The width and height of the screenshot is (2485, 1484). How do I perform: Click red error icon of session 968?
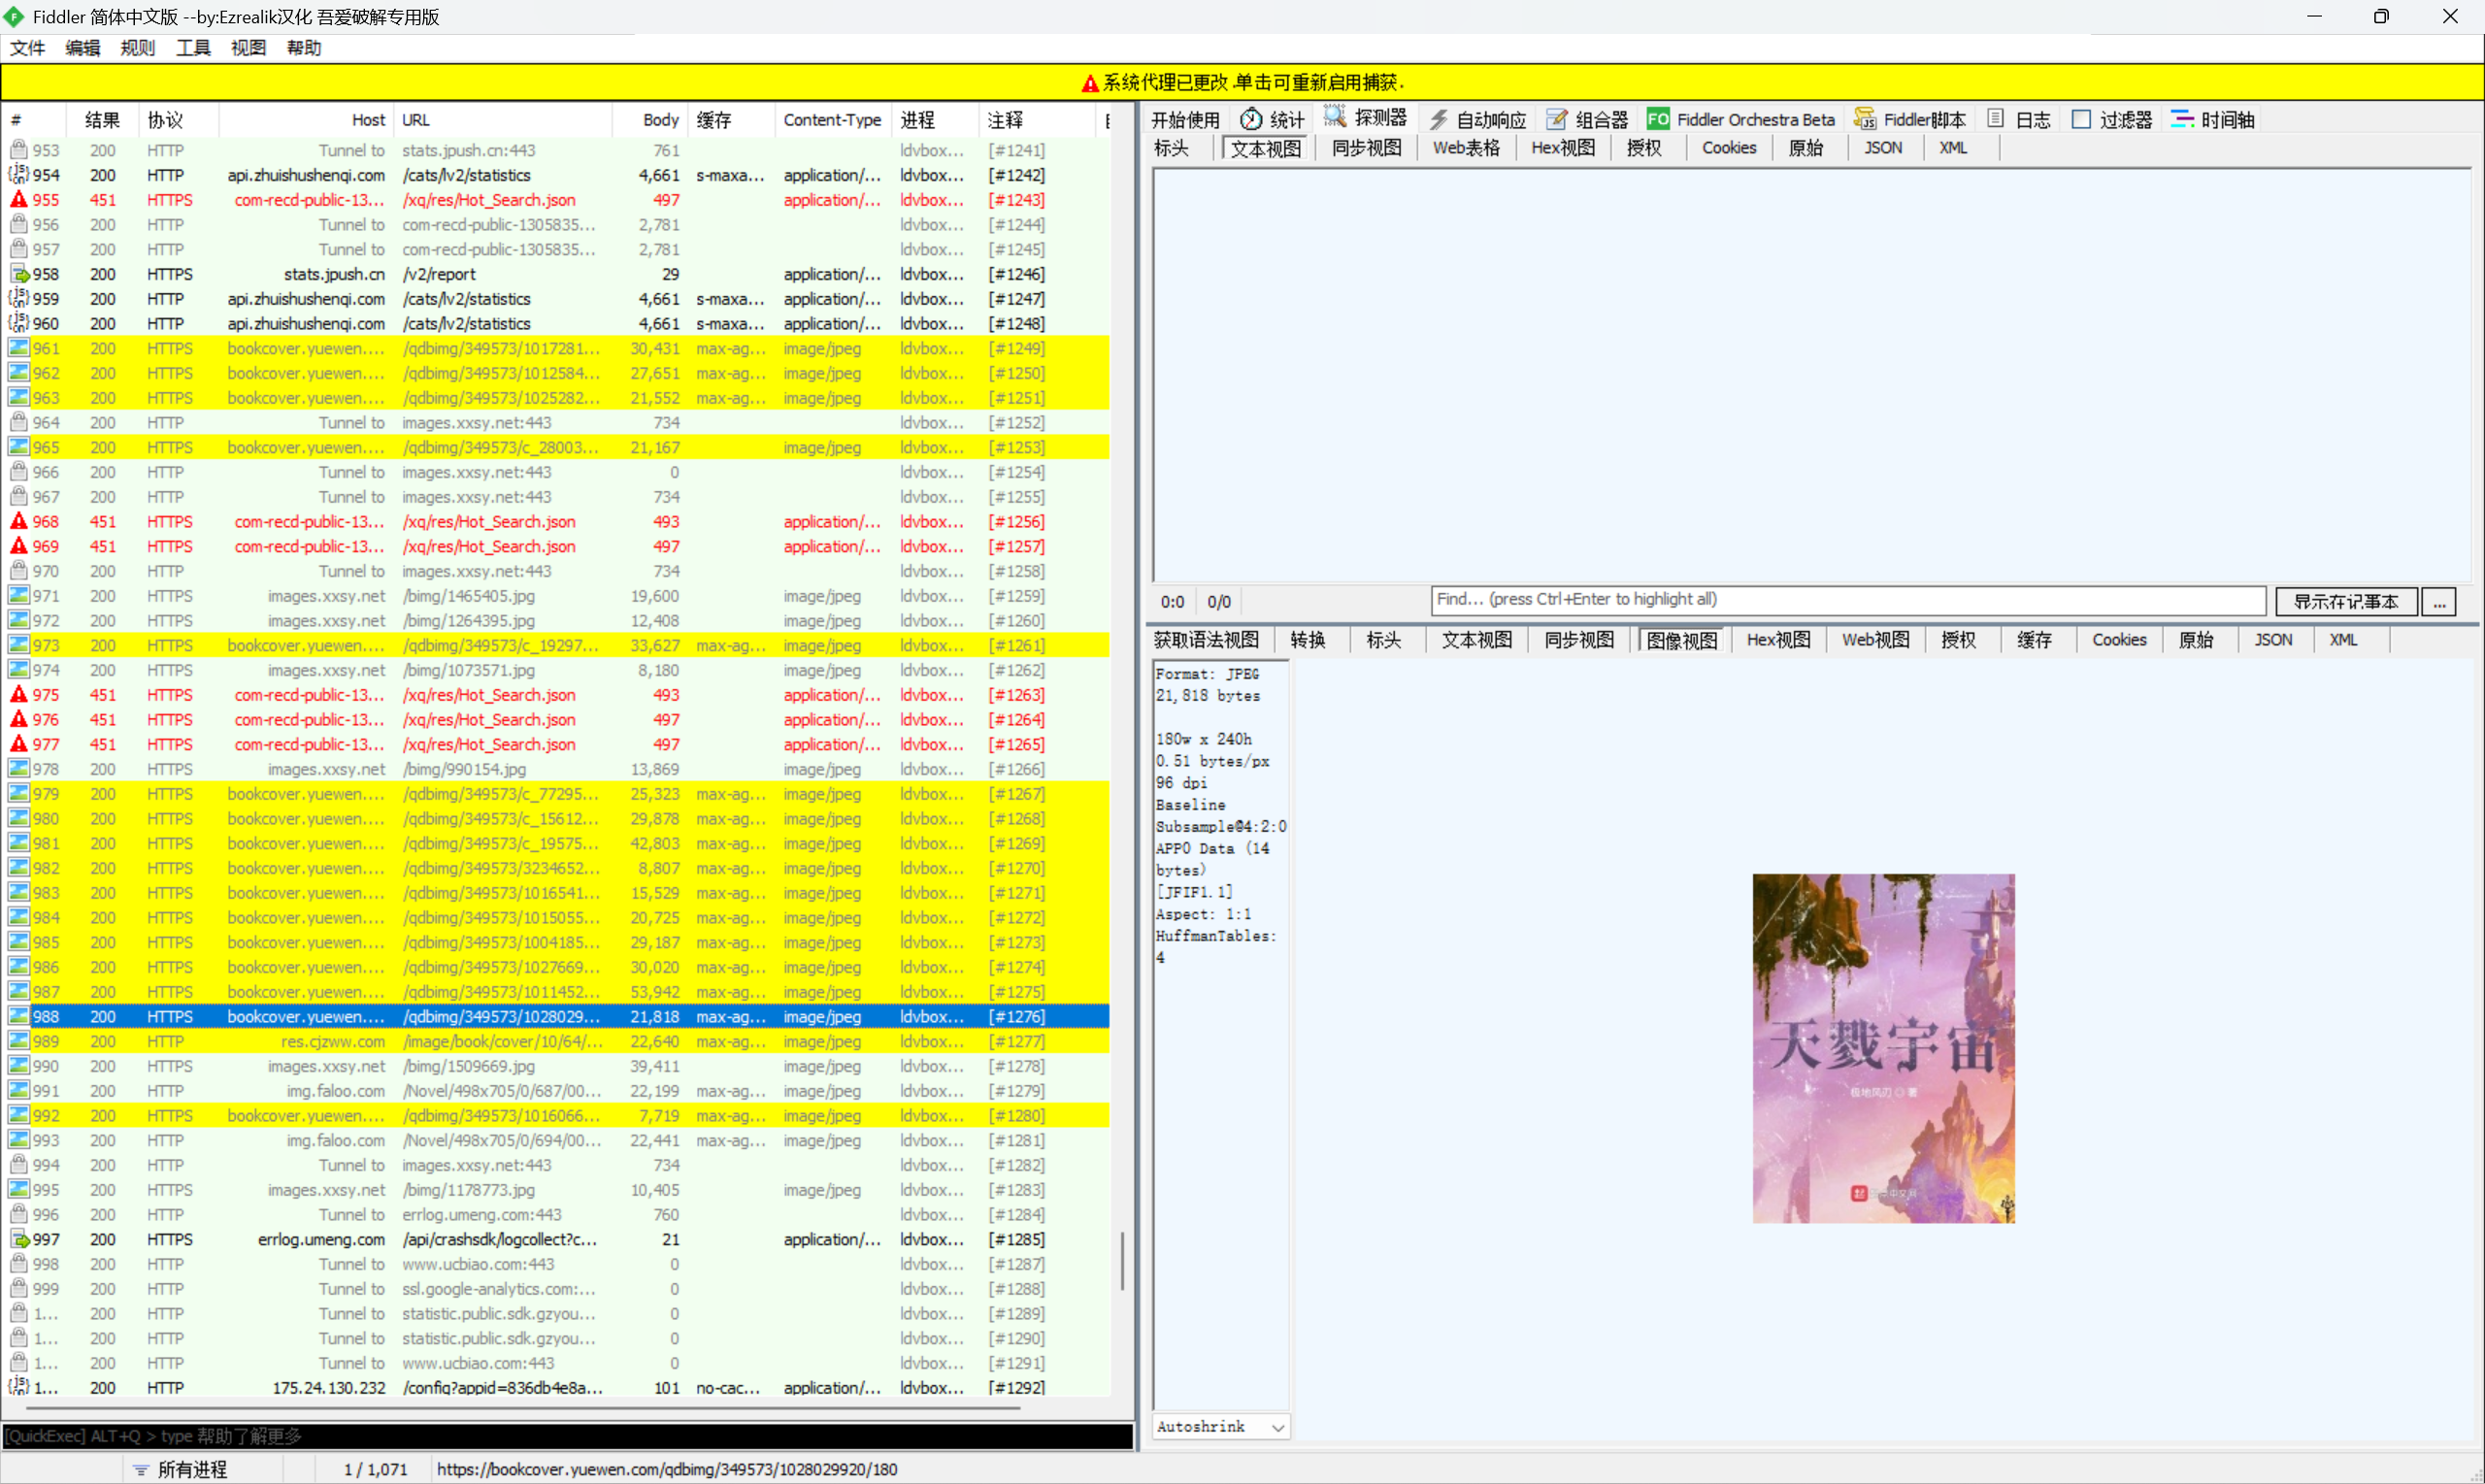click(19, 521)
